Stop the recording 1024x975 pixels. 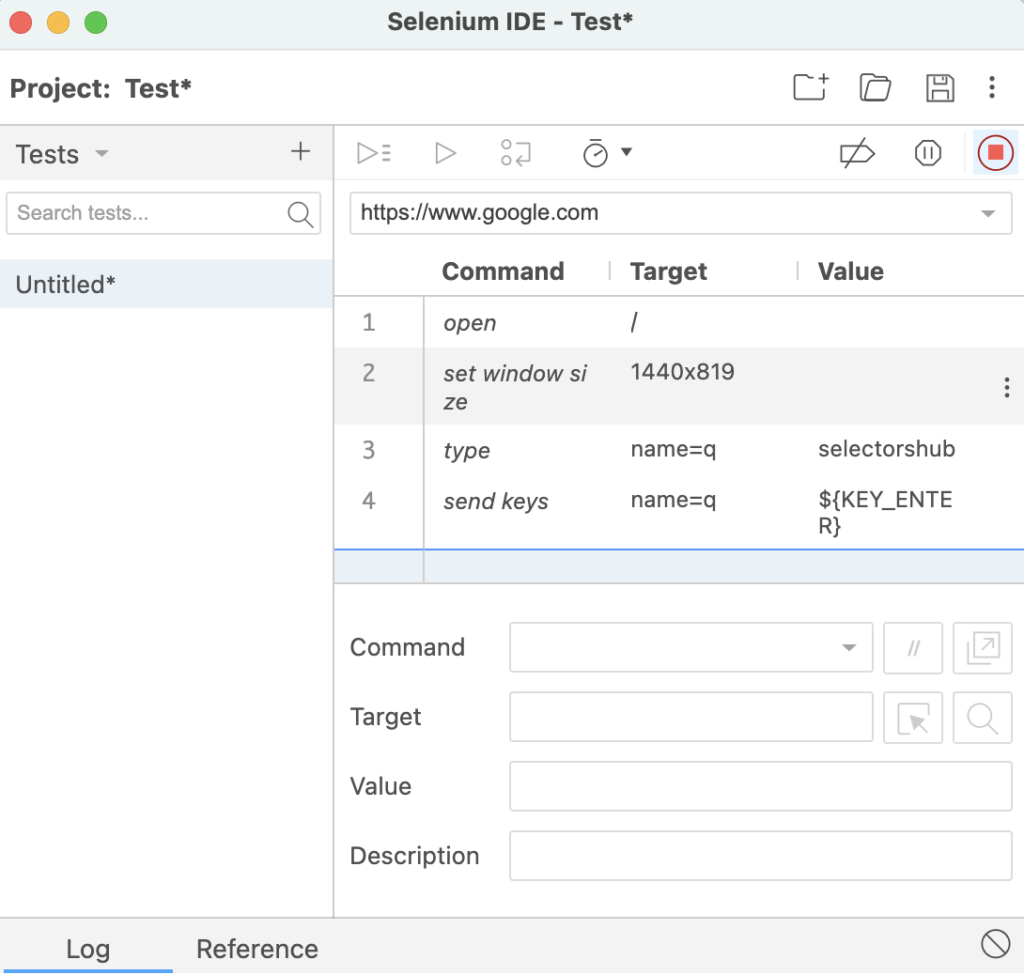point(995,153)
